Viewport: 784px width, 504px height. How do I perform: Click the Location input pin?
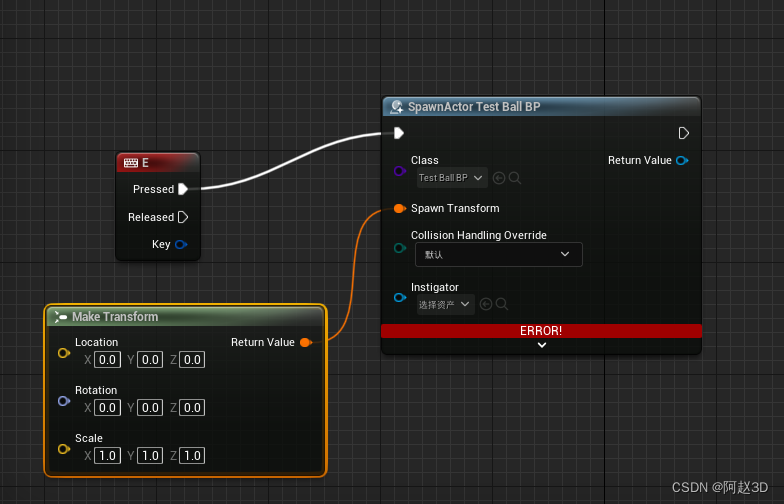(x=64, y=353)
